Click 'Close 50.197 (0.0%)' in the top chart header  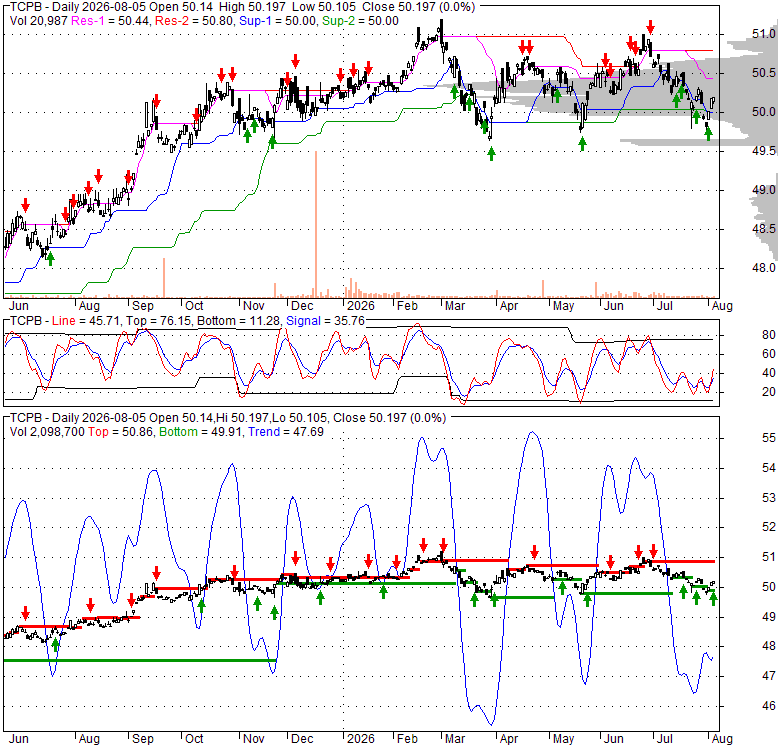(x=418, y=7)
